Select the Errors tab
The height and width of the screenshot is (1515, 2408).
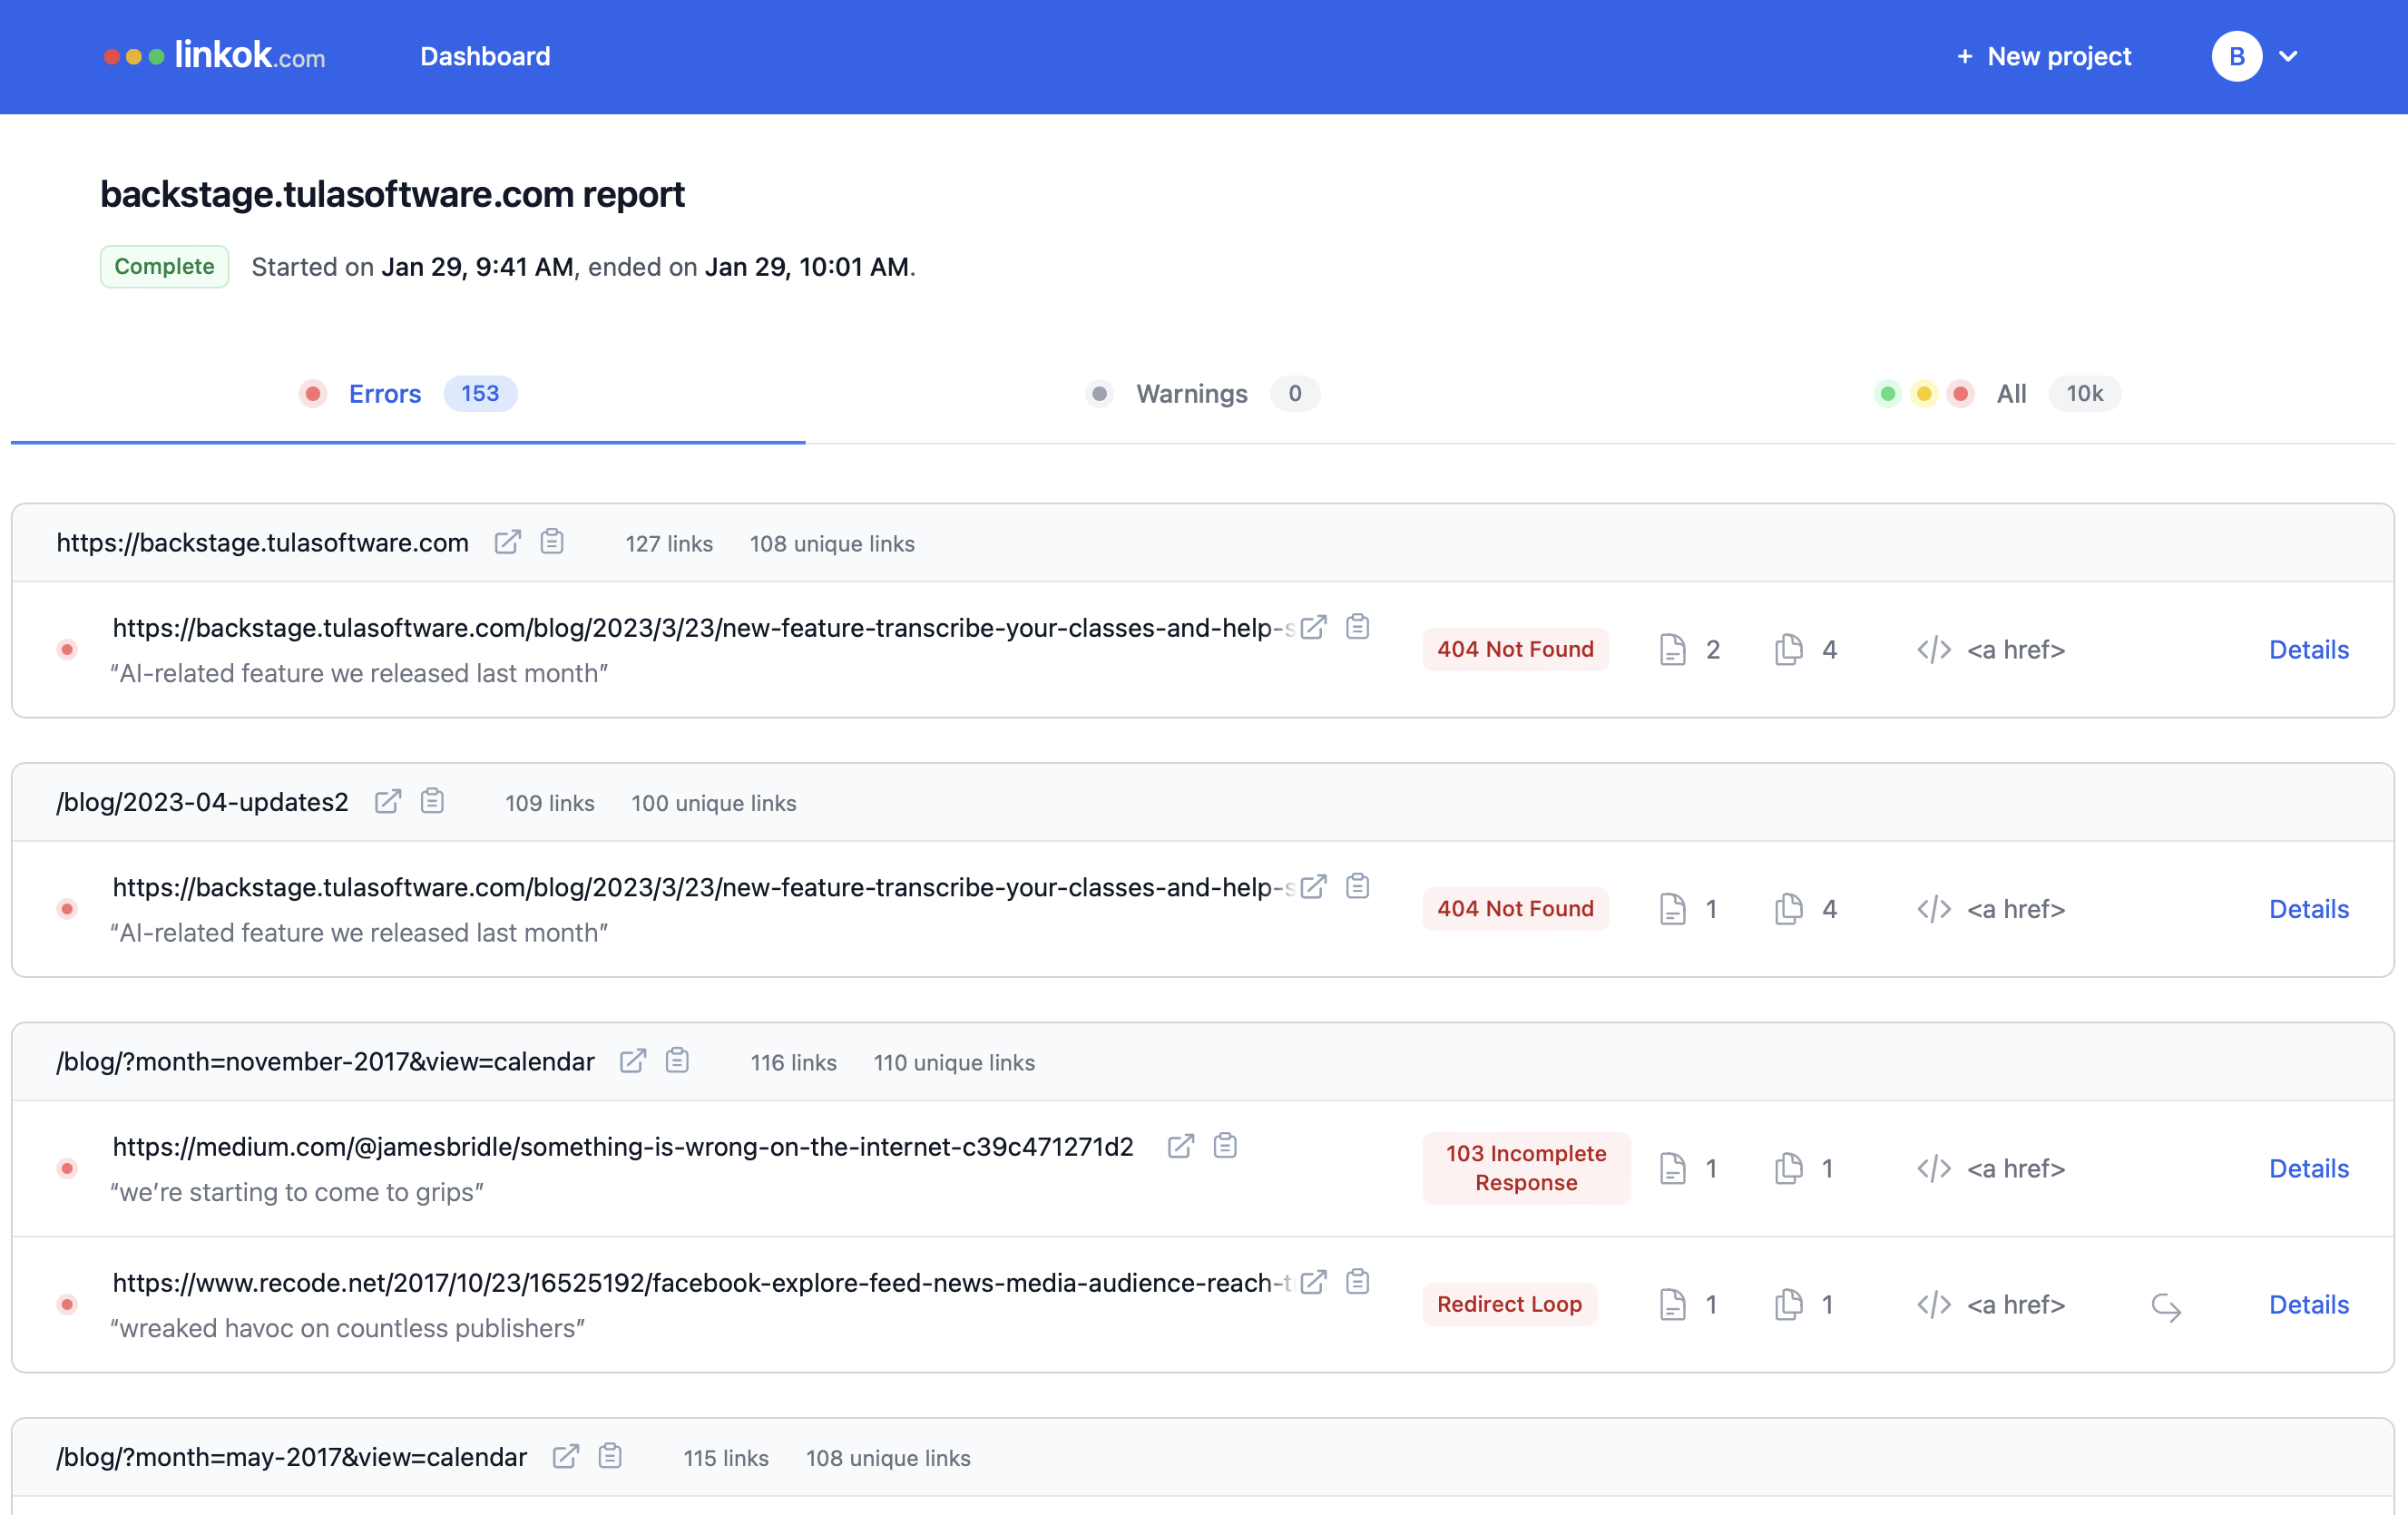tap(385, 393)
